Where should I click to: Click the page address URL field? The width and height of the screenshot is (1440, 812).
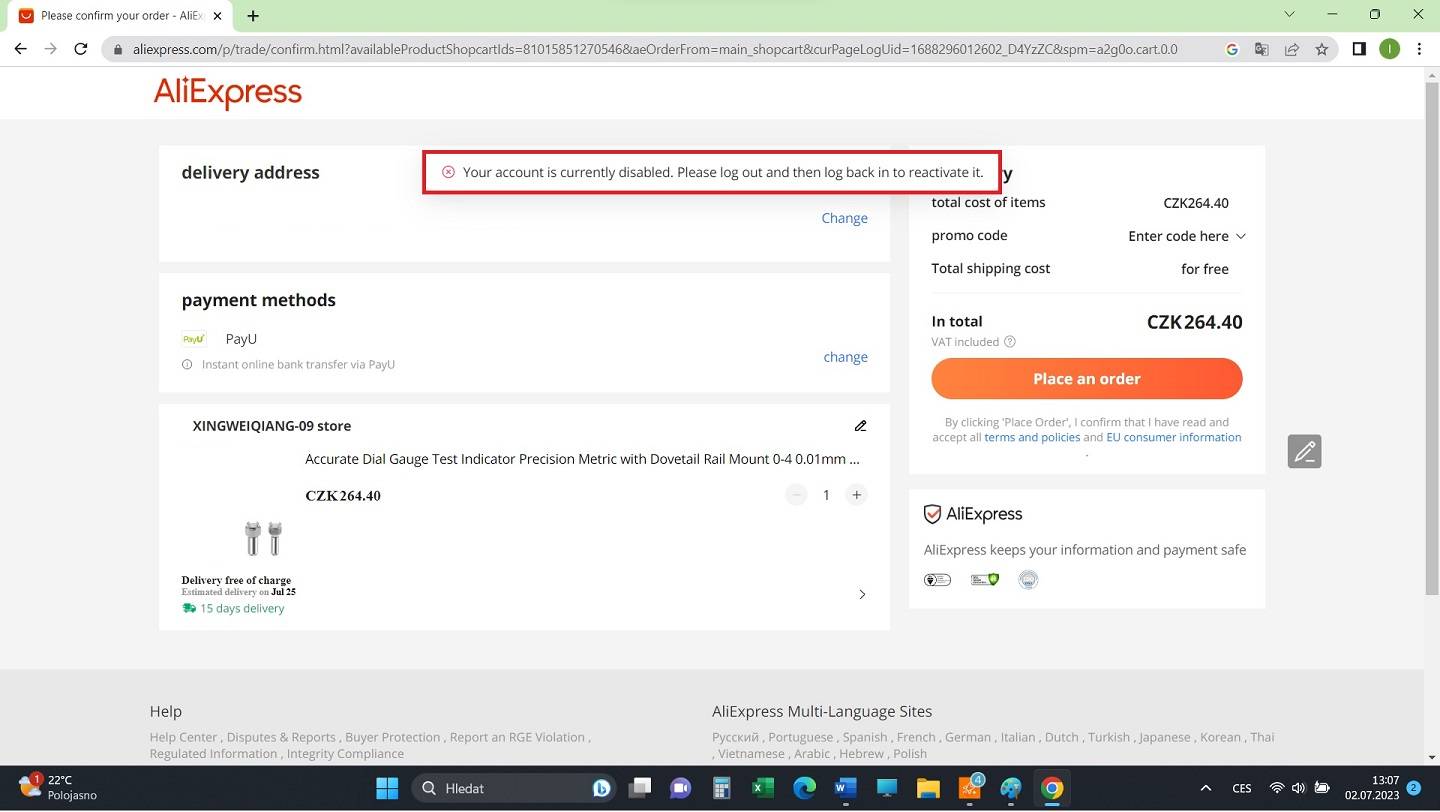click(655, 49)
